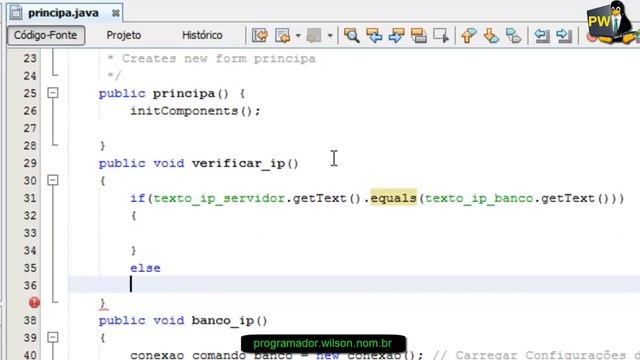Viewport: 640px width, 360px height.
Task: Jump to Last Edit location icon
Action: pos(260,36)
